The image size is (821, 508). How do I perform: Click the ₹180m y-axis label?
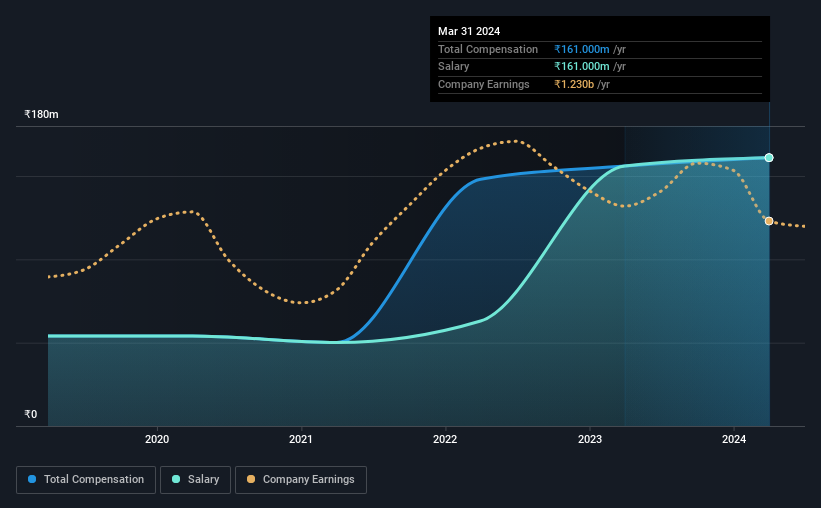coord(41,114)
